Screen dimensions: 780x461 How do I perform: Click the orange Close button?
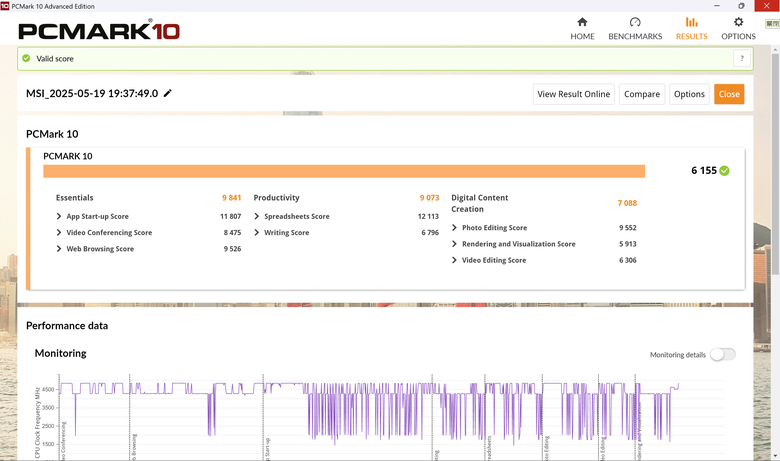[x=729, y=94]
